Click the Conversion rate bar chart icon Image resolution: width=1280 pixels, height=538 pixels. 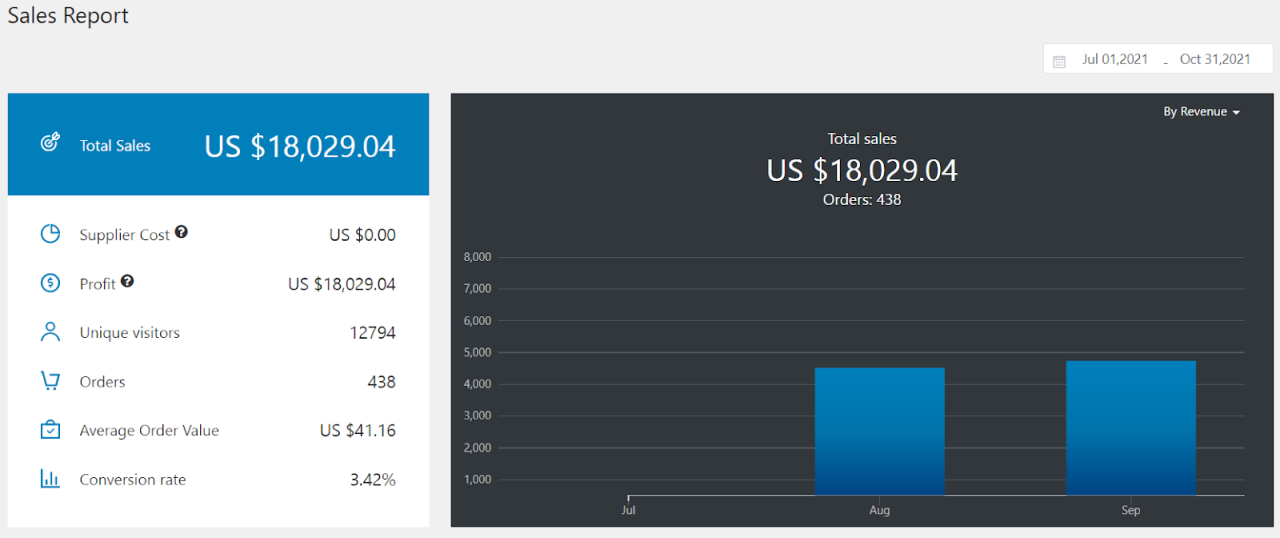pos(50,479)
